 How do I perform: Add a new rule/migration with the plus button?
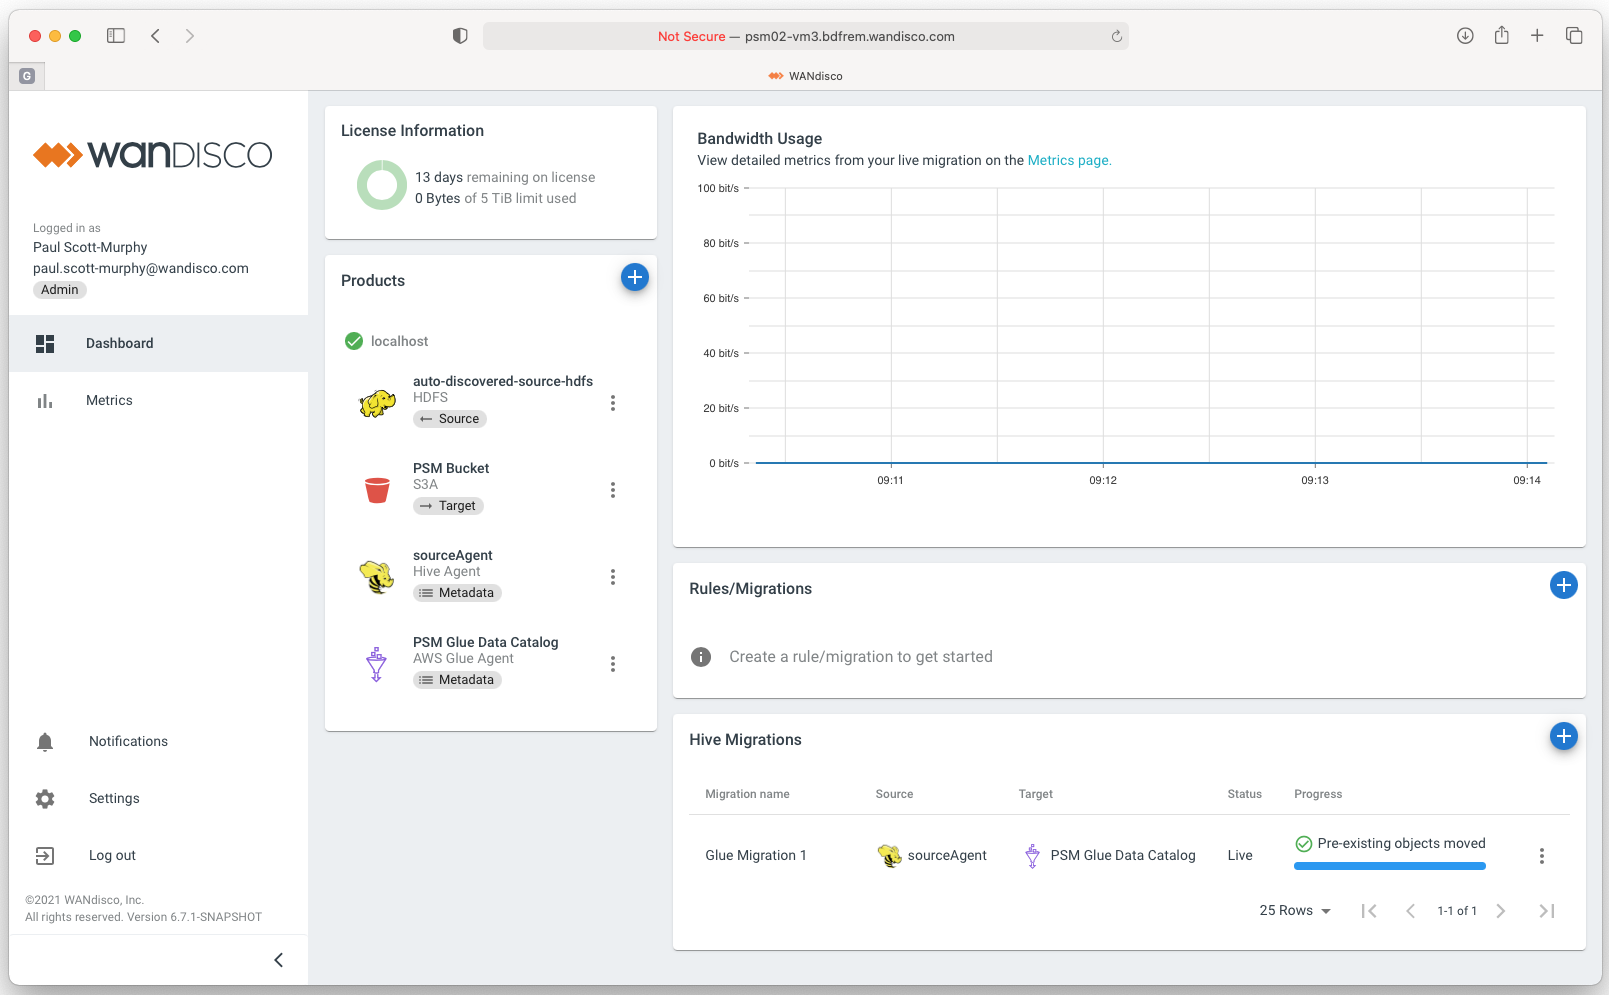pyautogui.click(x=1564, y=585)
